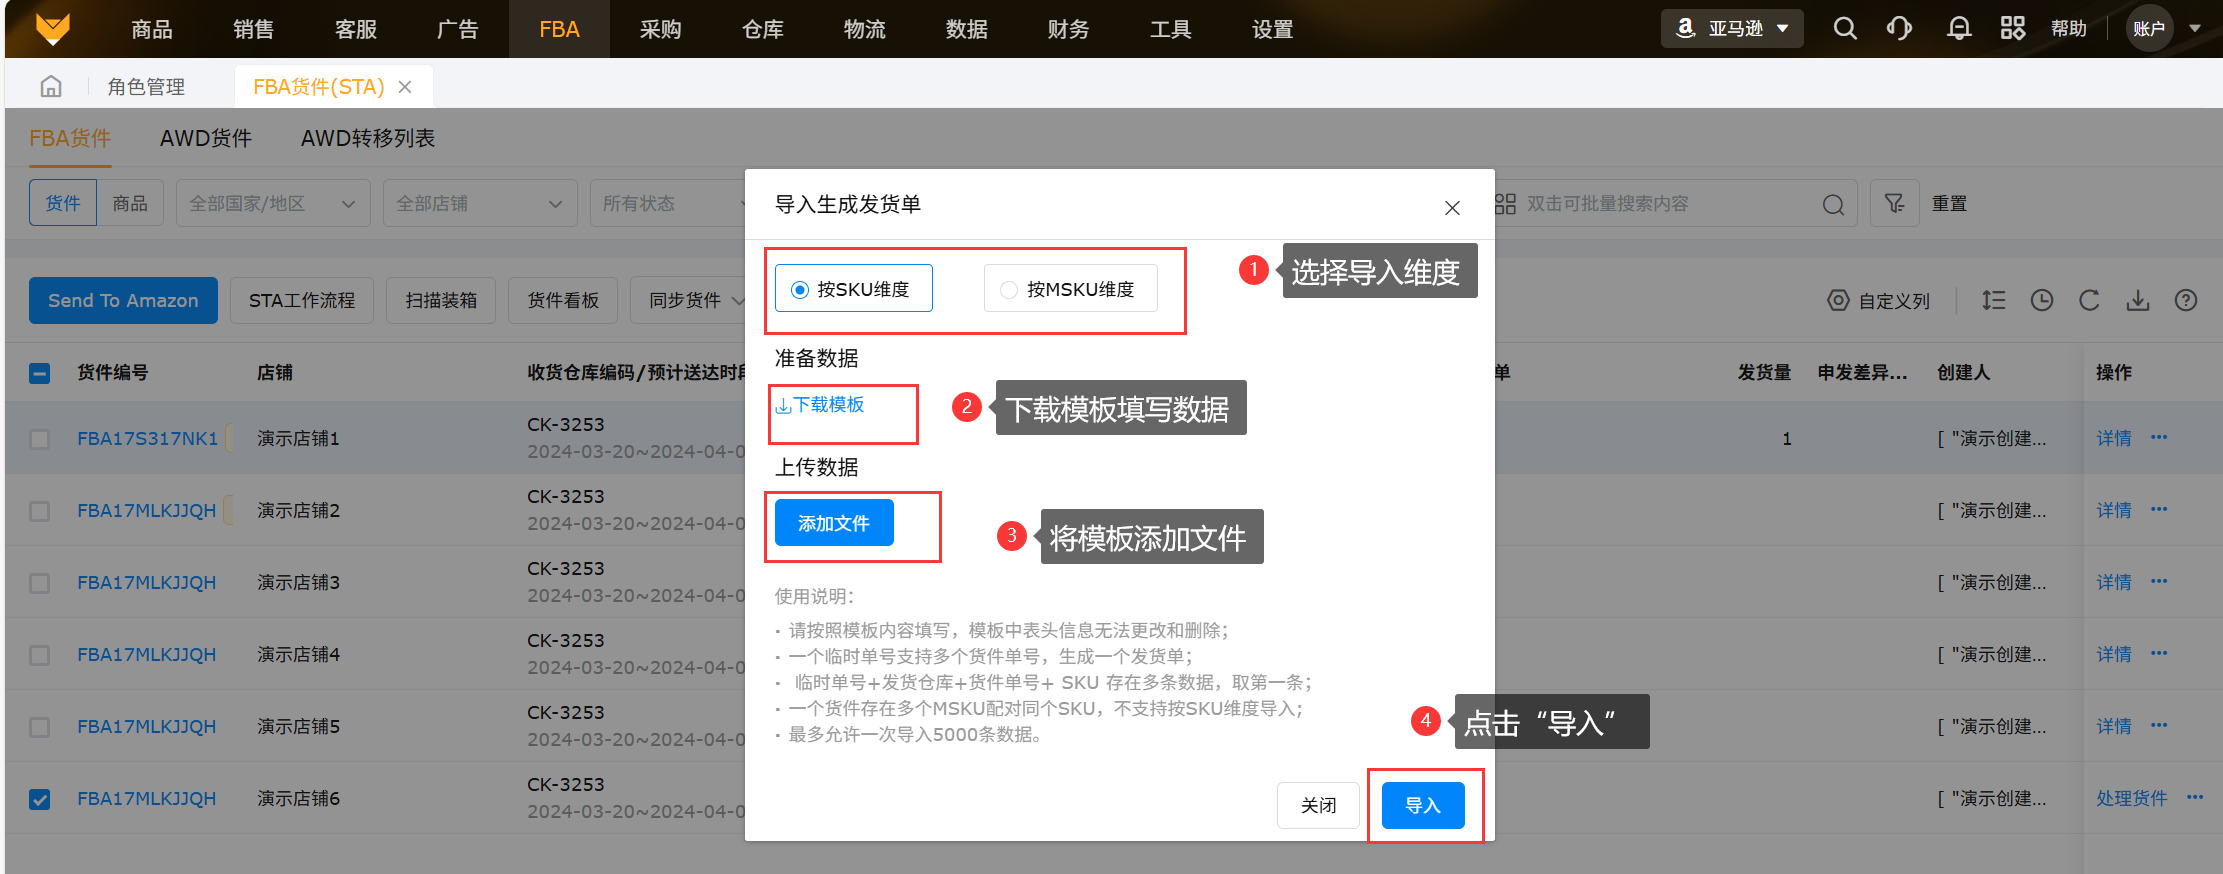
Task: Open the 处理货件 link for 演示店铺6
Action: (2132, 798)
